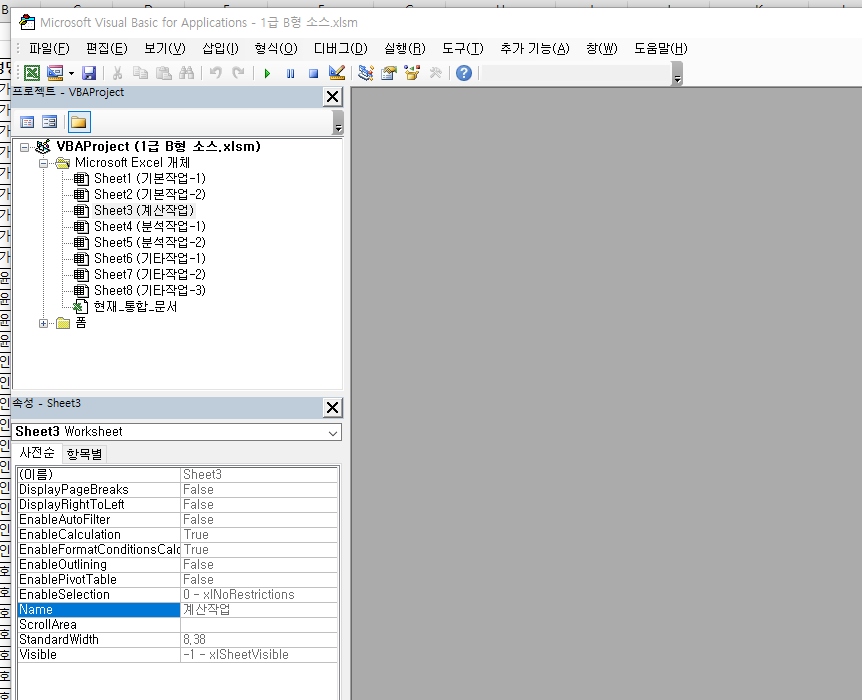Image resolution: width=862 pixels, height=700 pixels.
Task: Click the View Object icon in project pane
Action: point(49,122)
